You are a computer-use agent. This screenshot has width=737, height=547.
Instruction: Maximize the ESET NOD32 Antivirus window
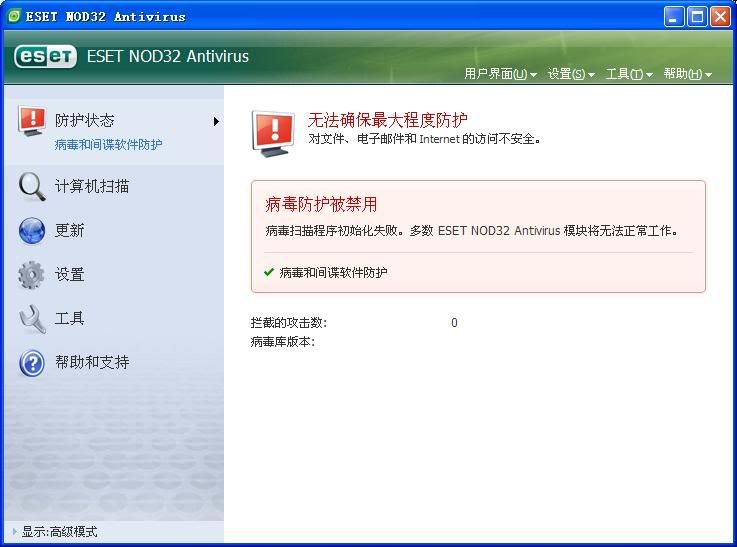[x=698, y=17]
